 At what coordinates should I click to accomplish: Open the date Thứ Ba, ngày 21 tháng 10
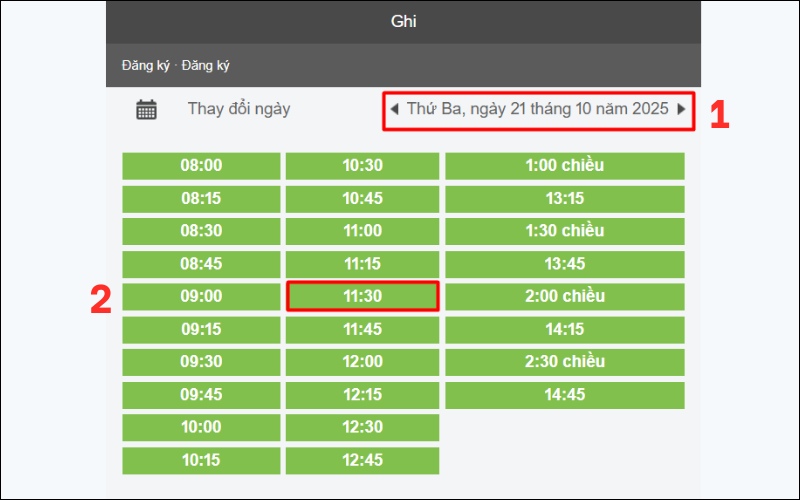538,109
